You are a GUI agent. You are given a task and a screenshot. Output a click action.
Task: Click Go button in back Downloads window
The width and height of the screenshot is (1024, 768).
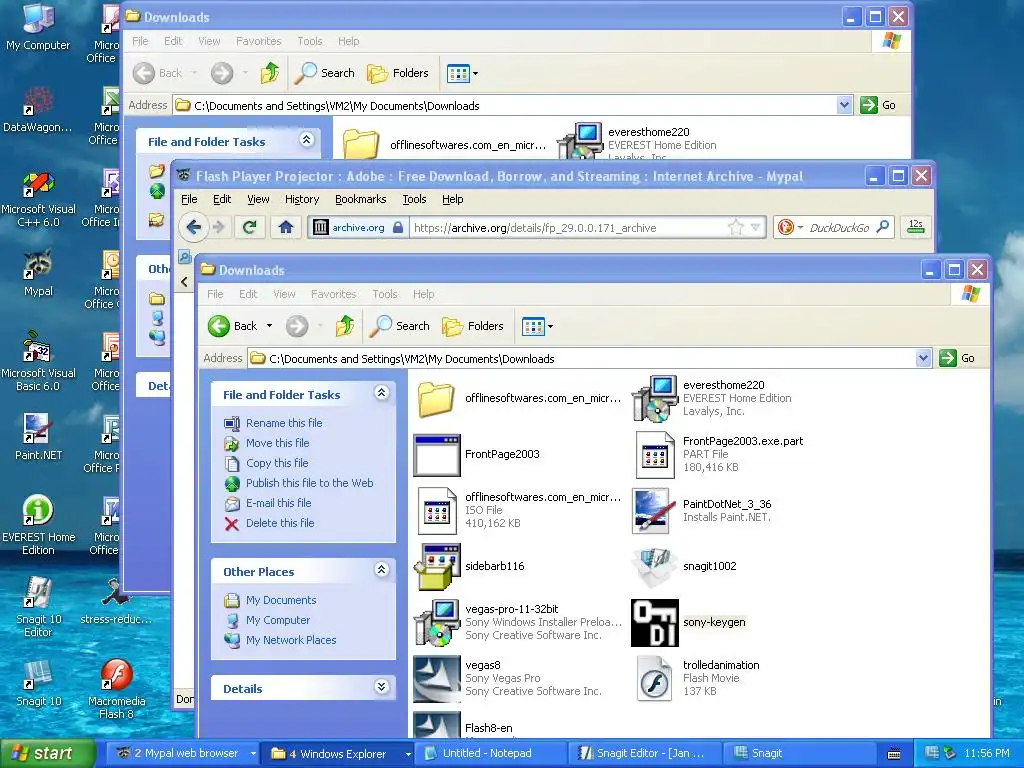click(x=878, y=105)
